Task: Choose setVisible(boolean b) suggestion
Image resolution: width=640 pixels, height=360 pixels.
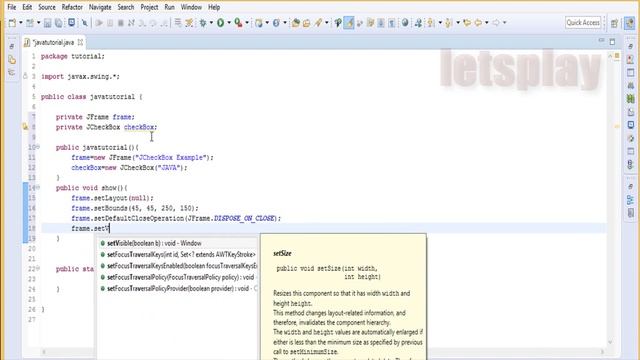Action: coord(178,243)
